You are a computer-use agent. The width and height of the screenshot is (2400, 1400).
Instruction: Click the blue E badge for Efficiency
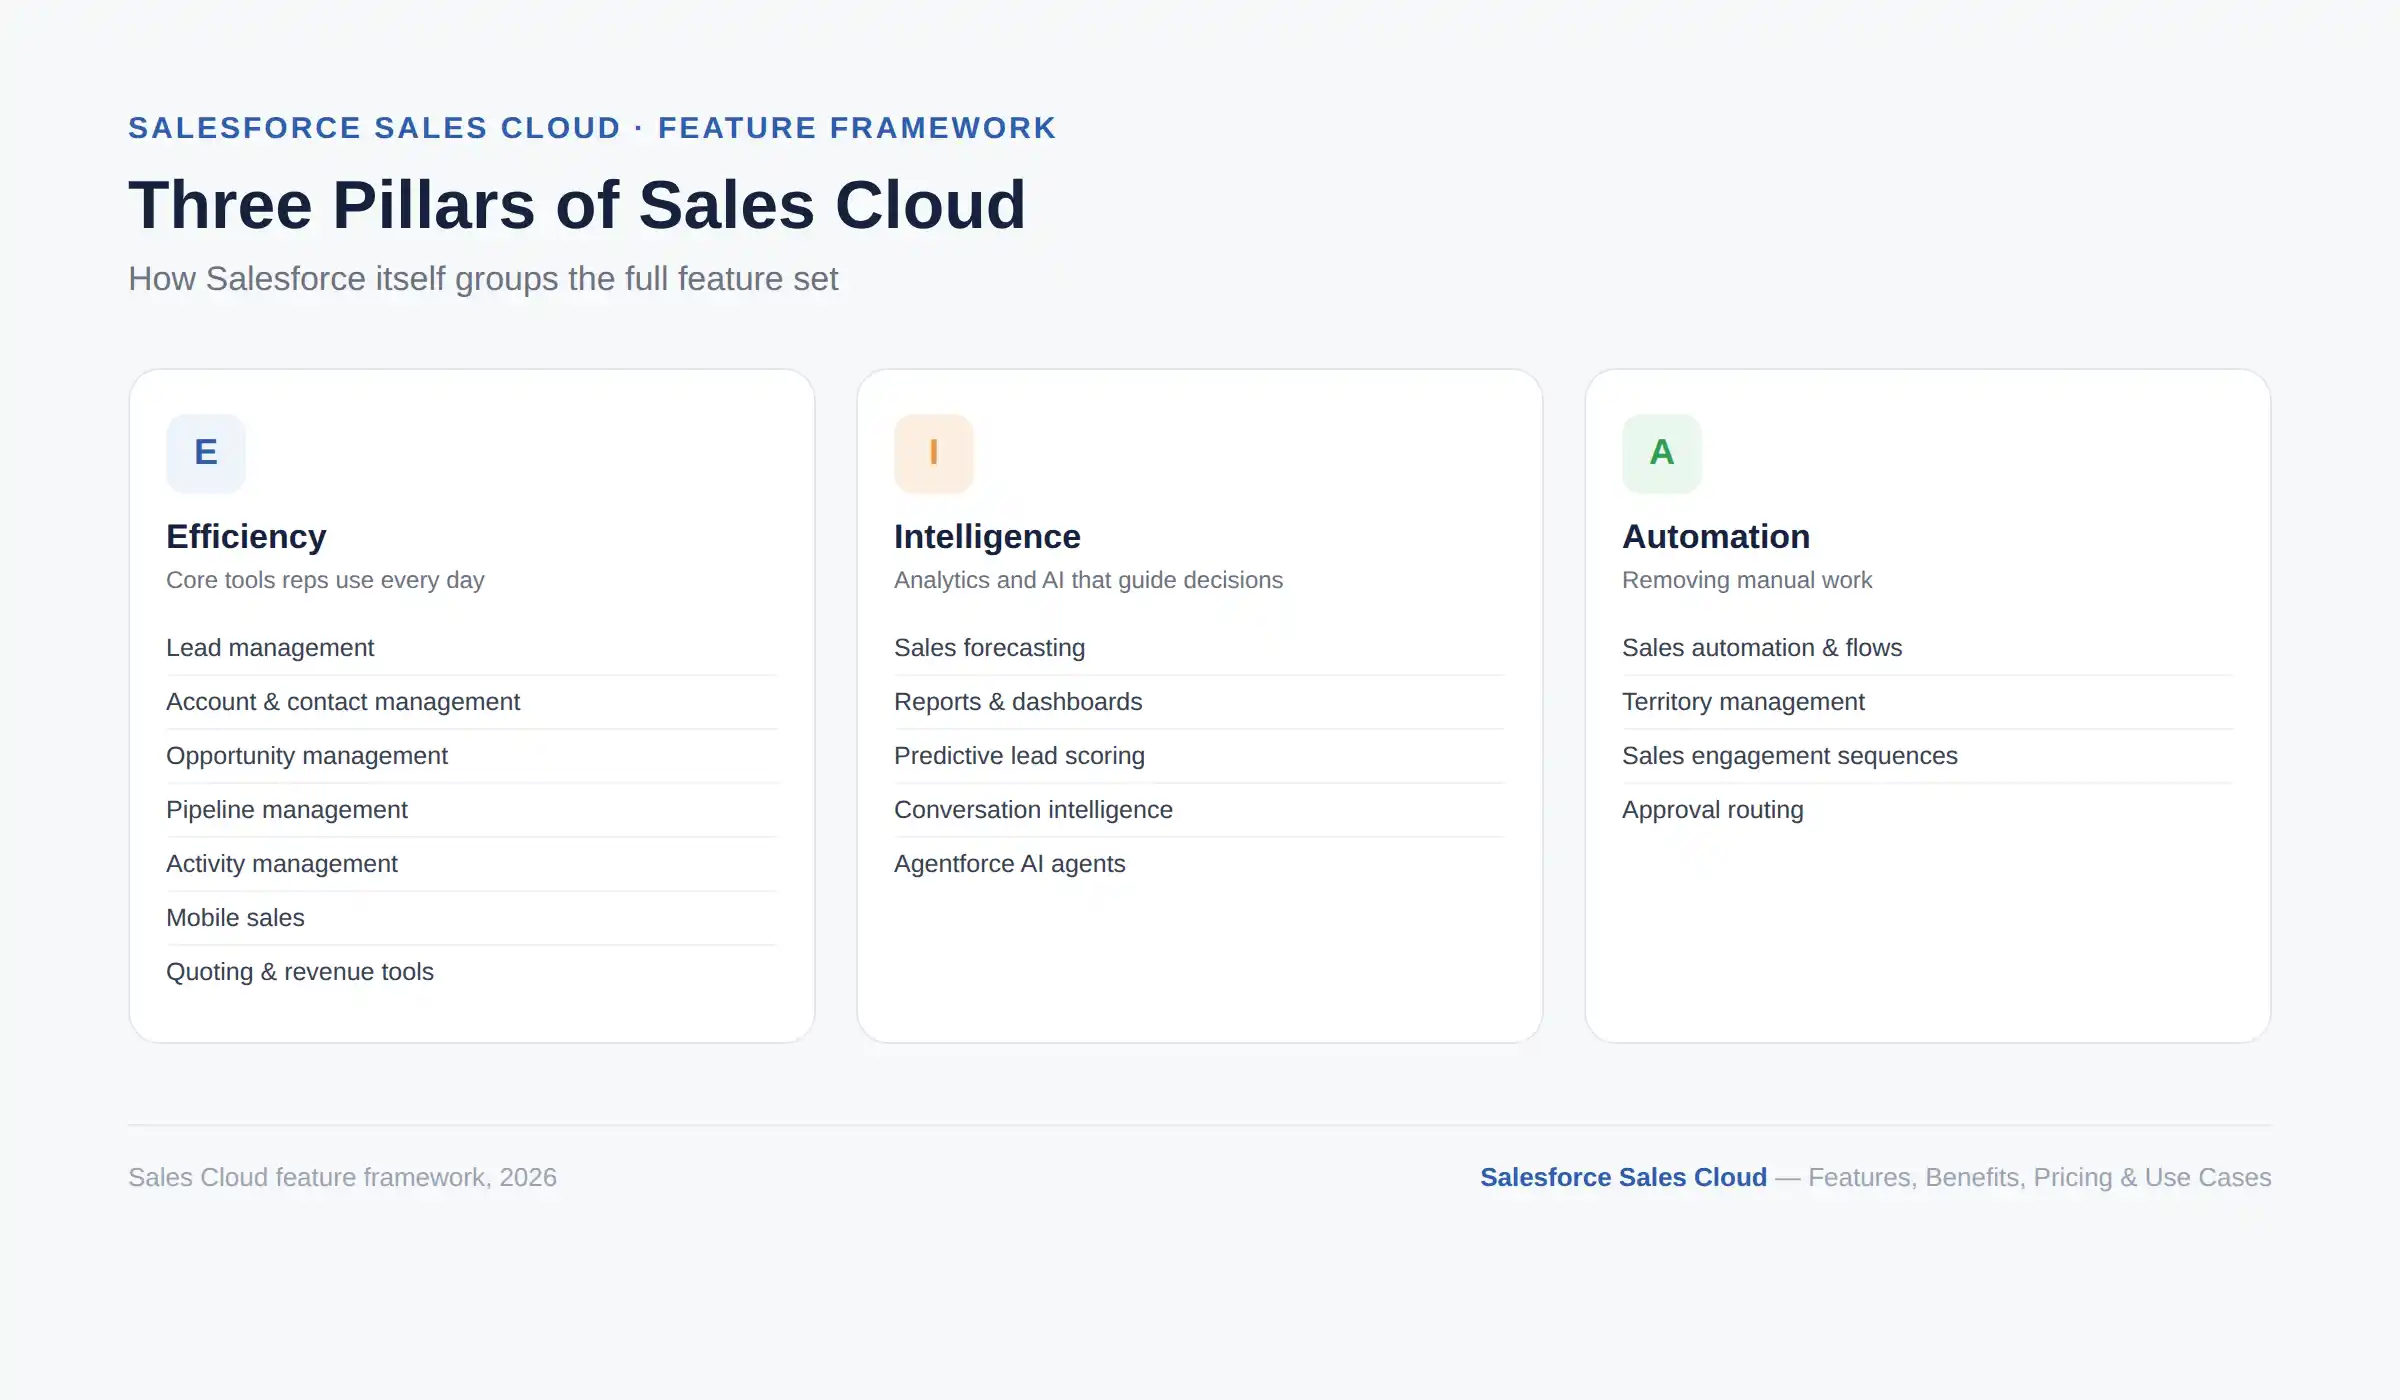click(206, 453)
